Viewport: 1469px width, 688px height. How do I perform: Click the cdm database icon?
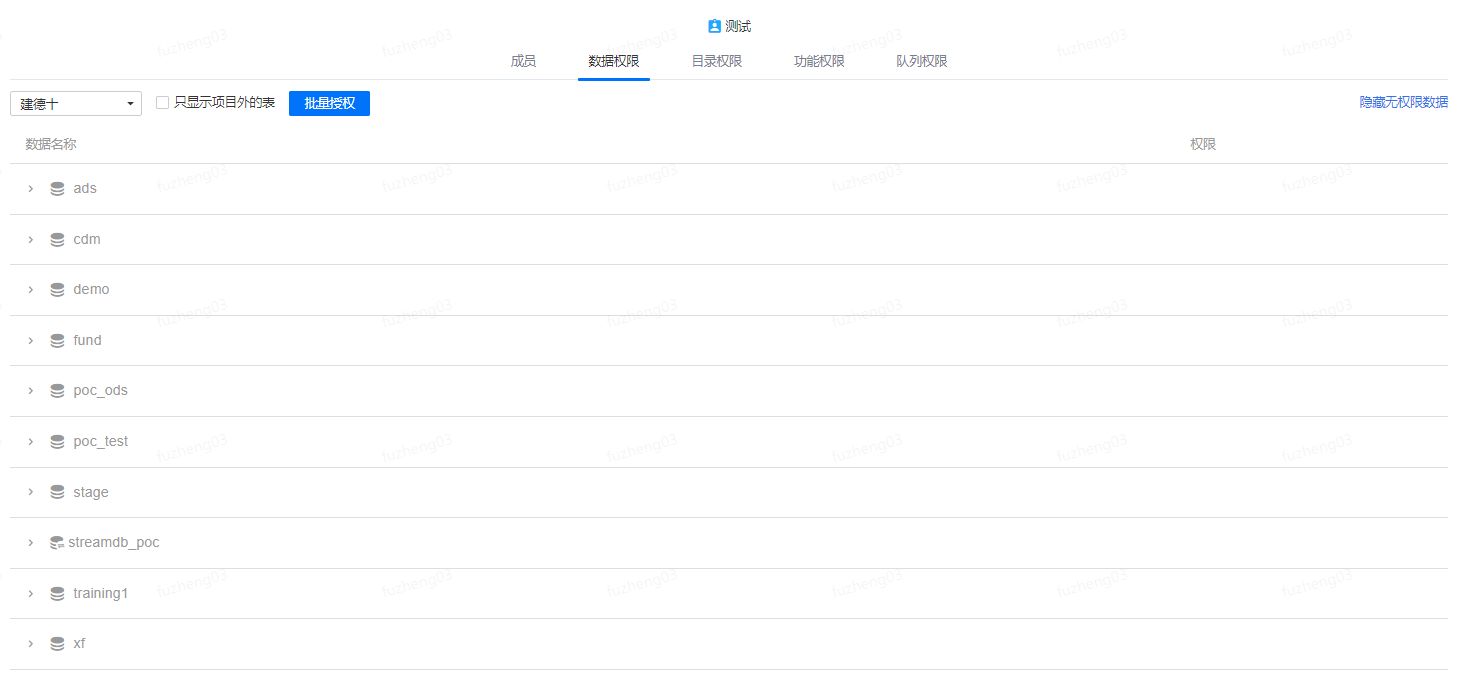(57, 240)
